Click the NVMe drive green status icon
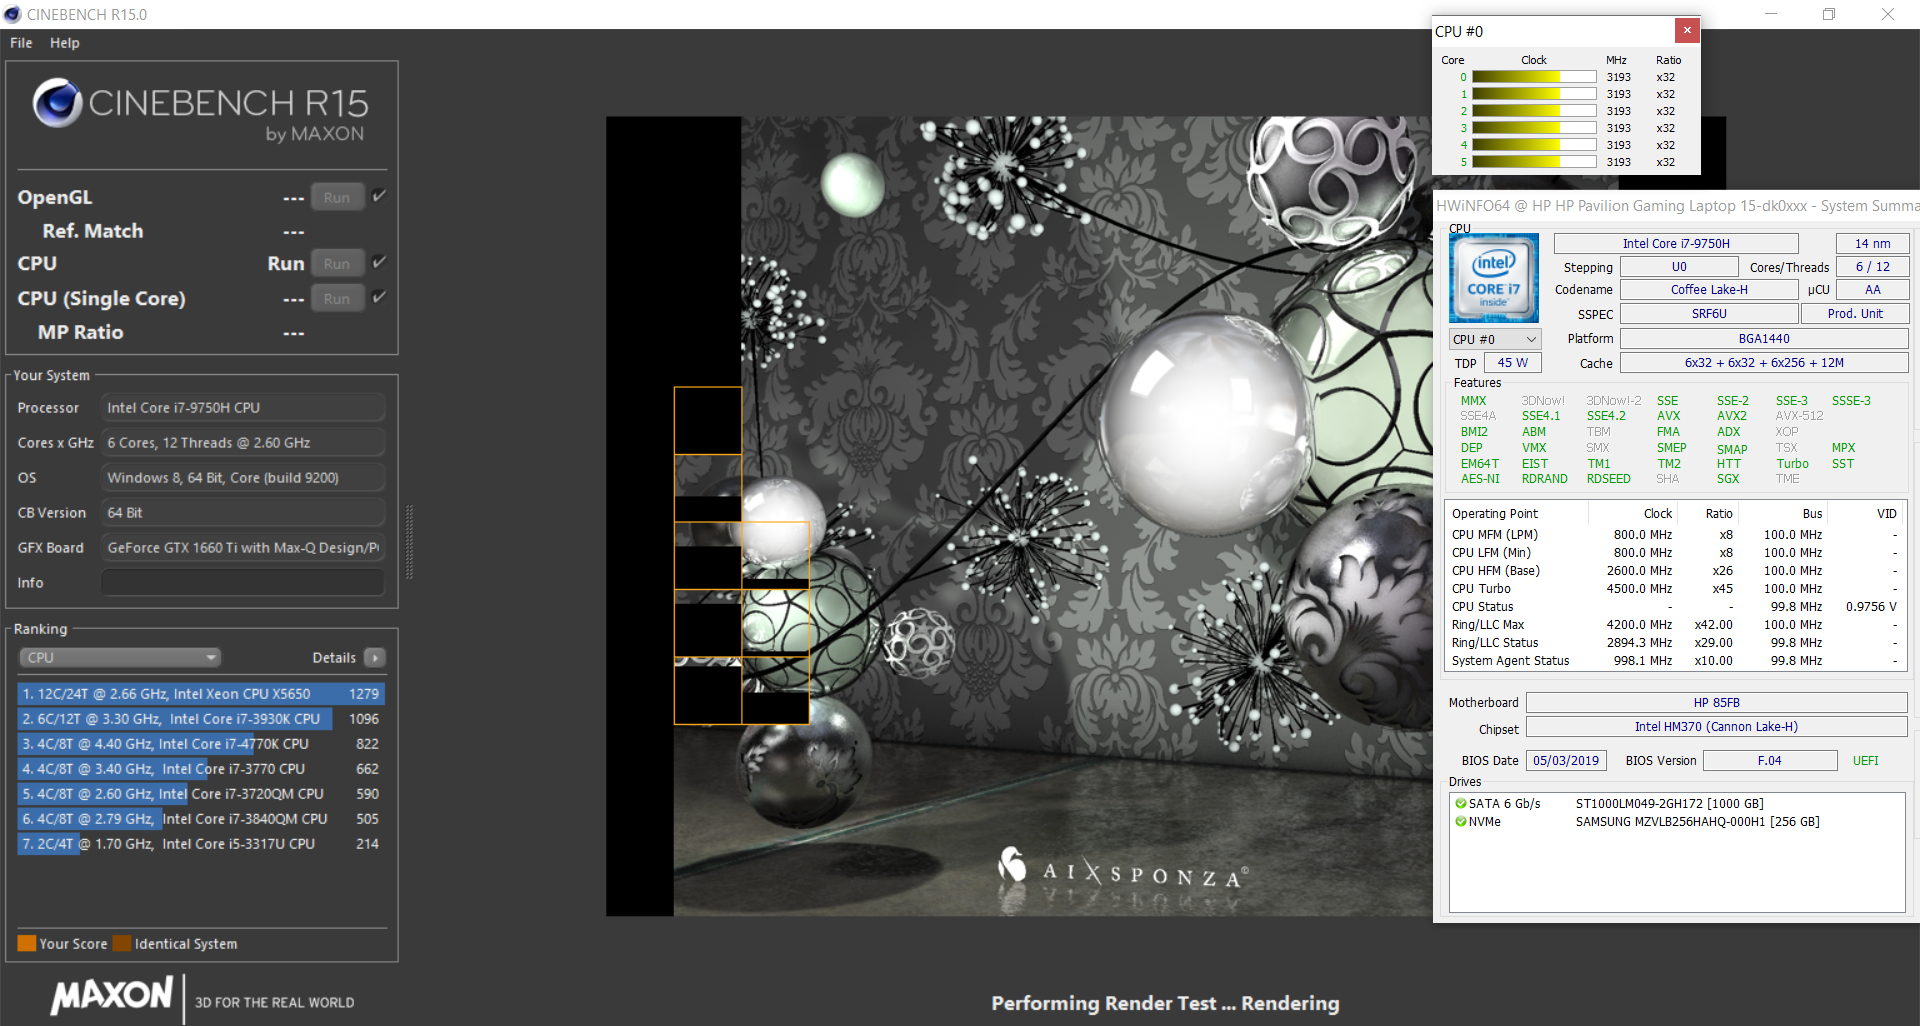1920x1026 pixels. [x=1460, y=822]
